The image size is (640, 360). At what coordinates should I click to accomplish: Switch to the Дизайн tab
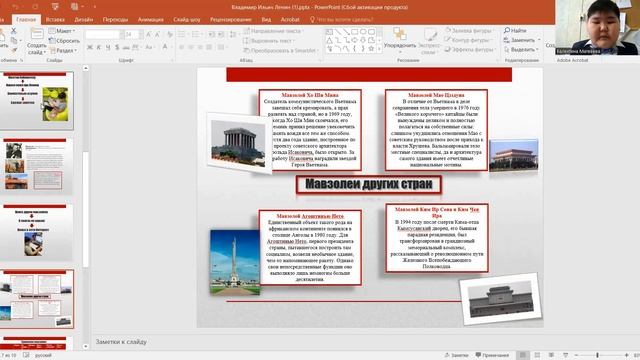coord(84,20)
